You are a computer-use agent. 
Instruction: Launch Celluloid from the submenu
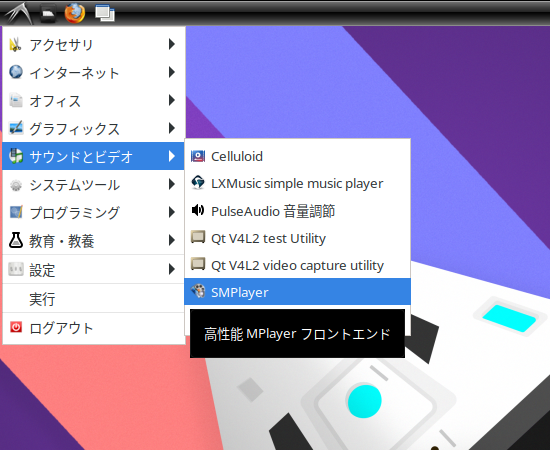tap(297, 156)
